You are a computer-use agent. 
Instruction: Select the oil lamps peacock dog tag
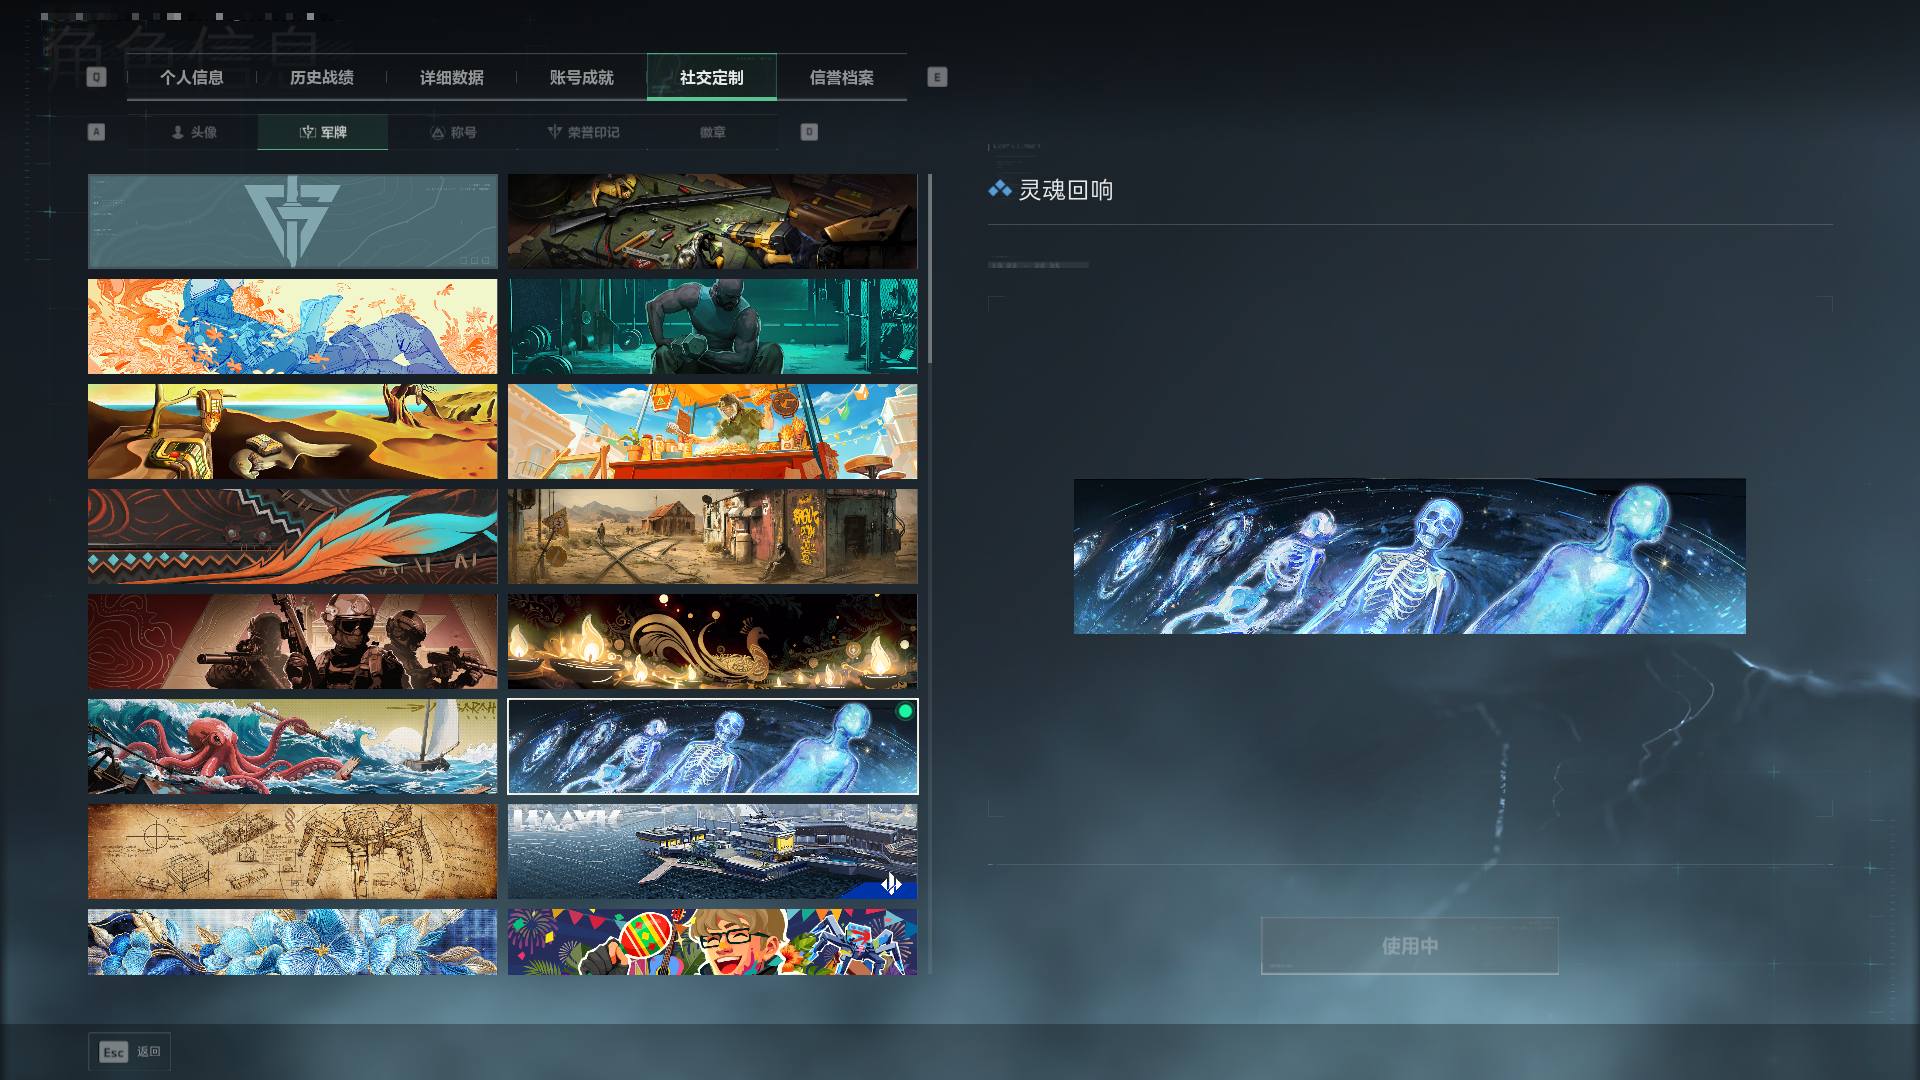click(x=712, y=641)
